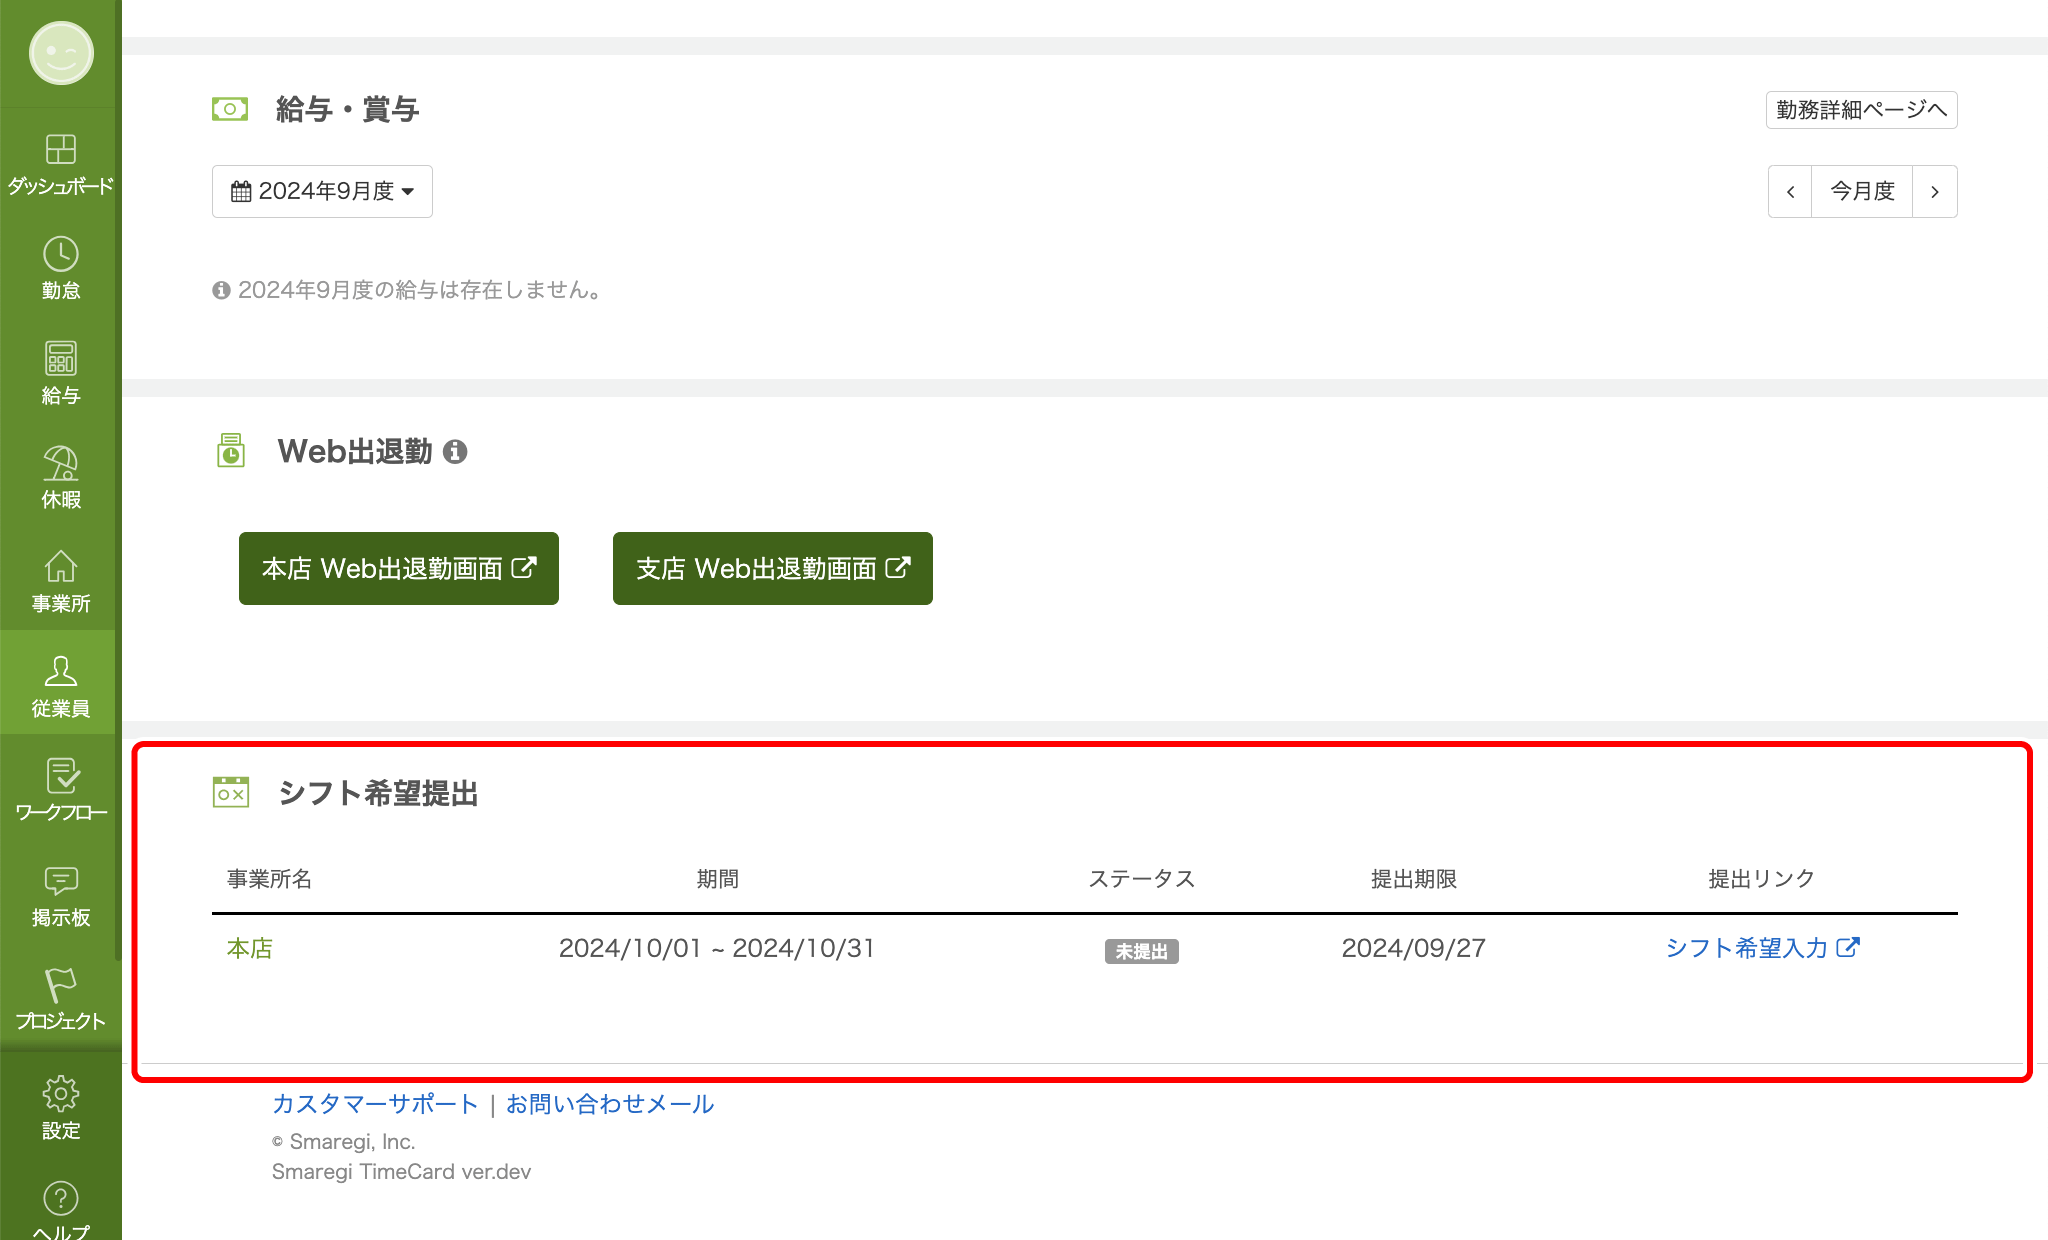The image size is (2048, 1240).
Task: Click the シフト希望提出 calendar icon
Action: pos(231,792)
